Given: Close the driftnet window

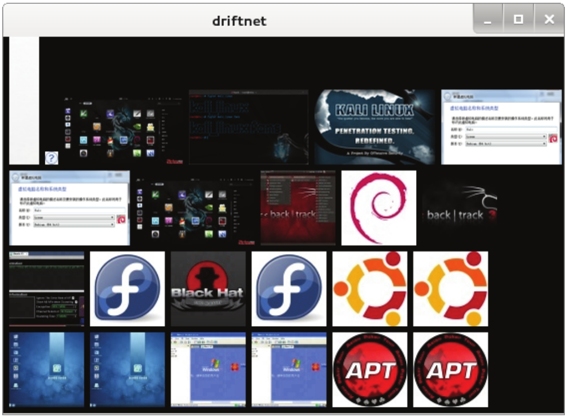Looking at the screenshot, I should point(549,19).
